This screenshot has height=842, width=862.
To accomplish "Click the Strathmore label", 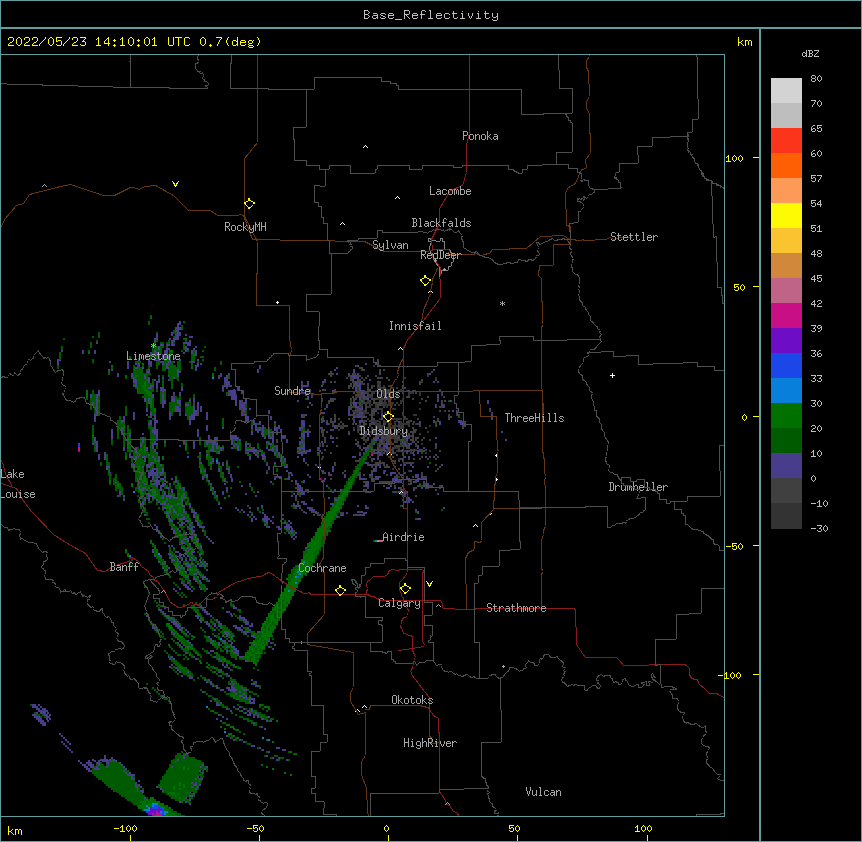I will [516, 608].
